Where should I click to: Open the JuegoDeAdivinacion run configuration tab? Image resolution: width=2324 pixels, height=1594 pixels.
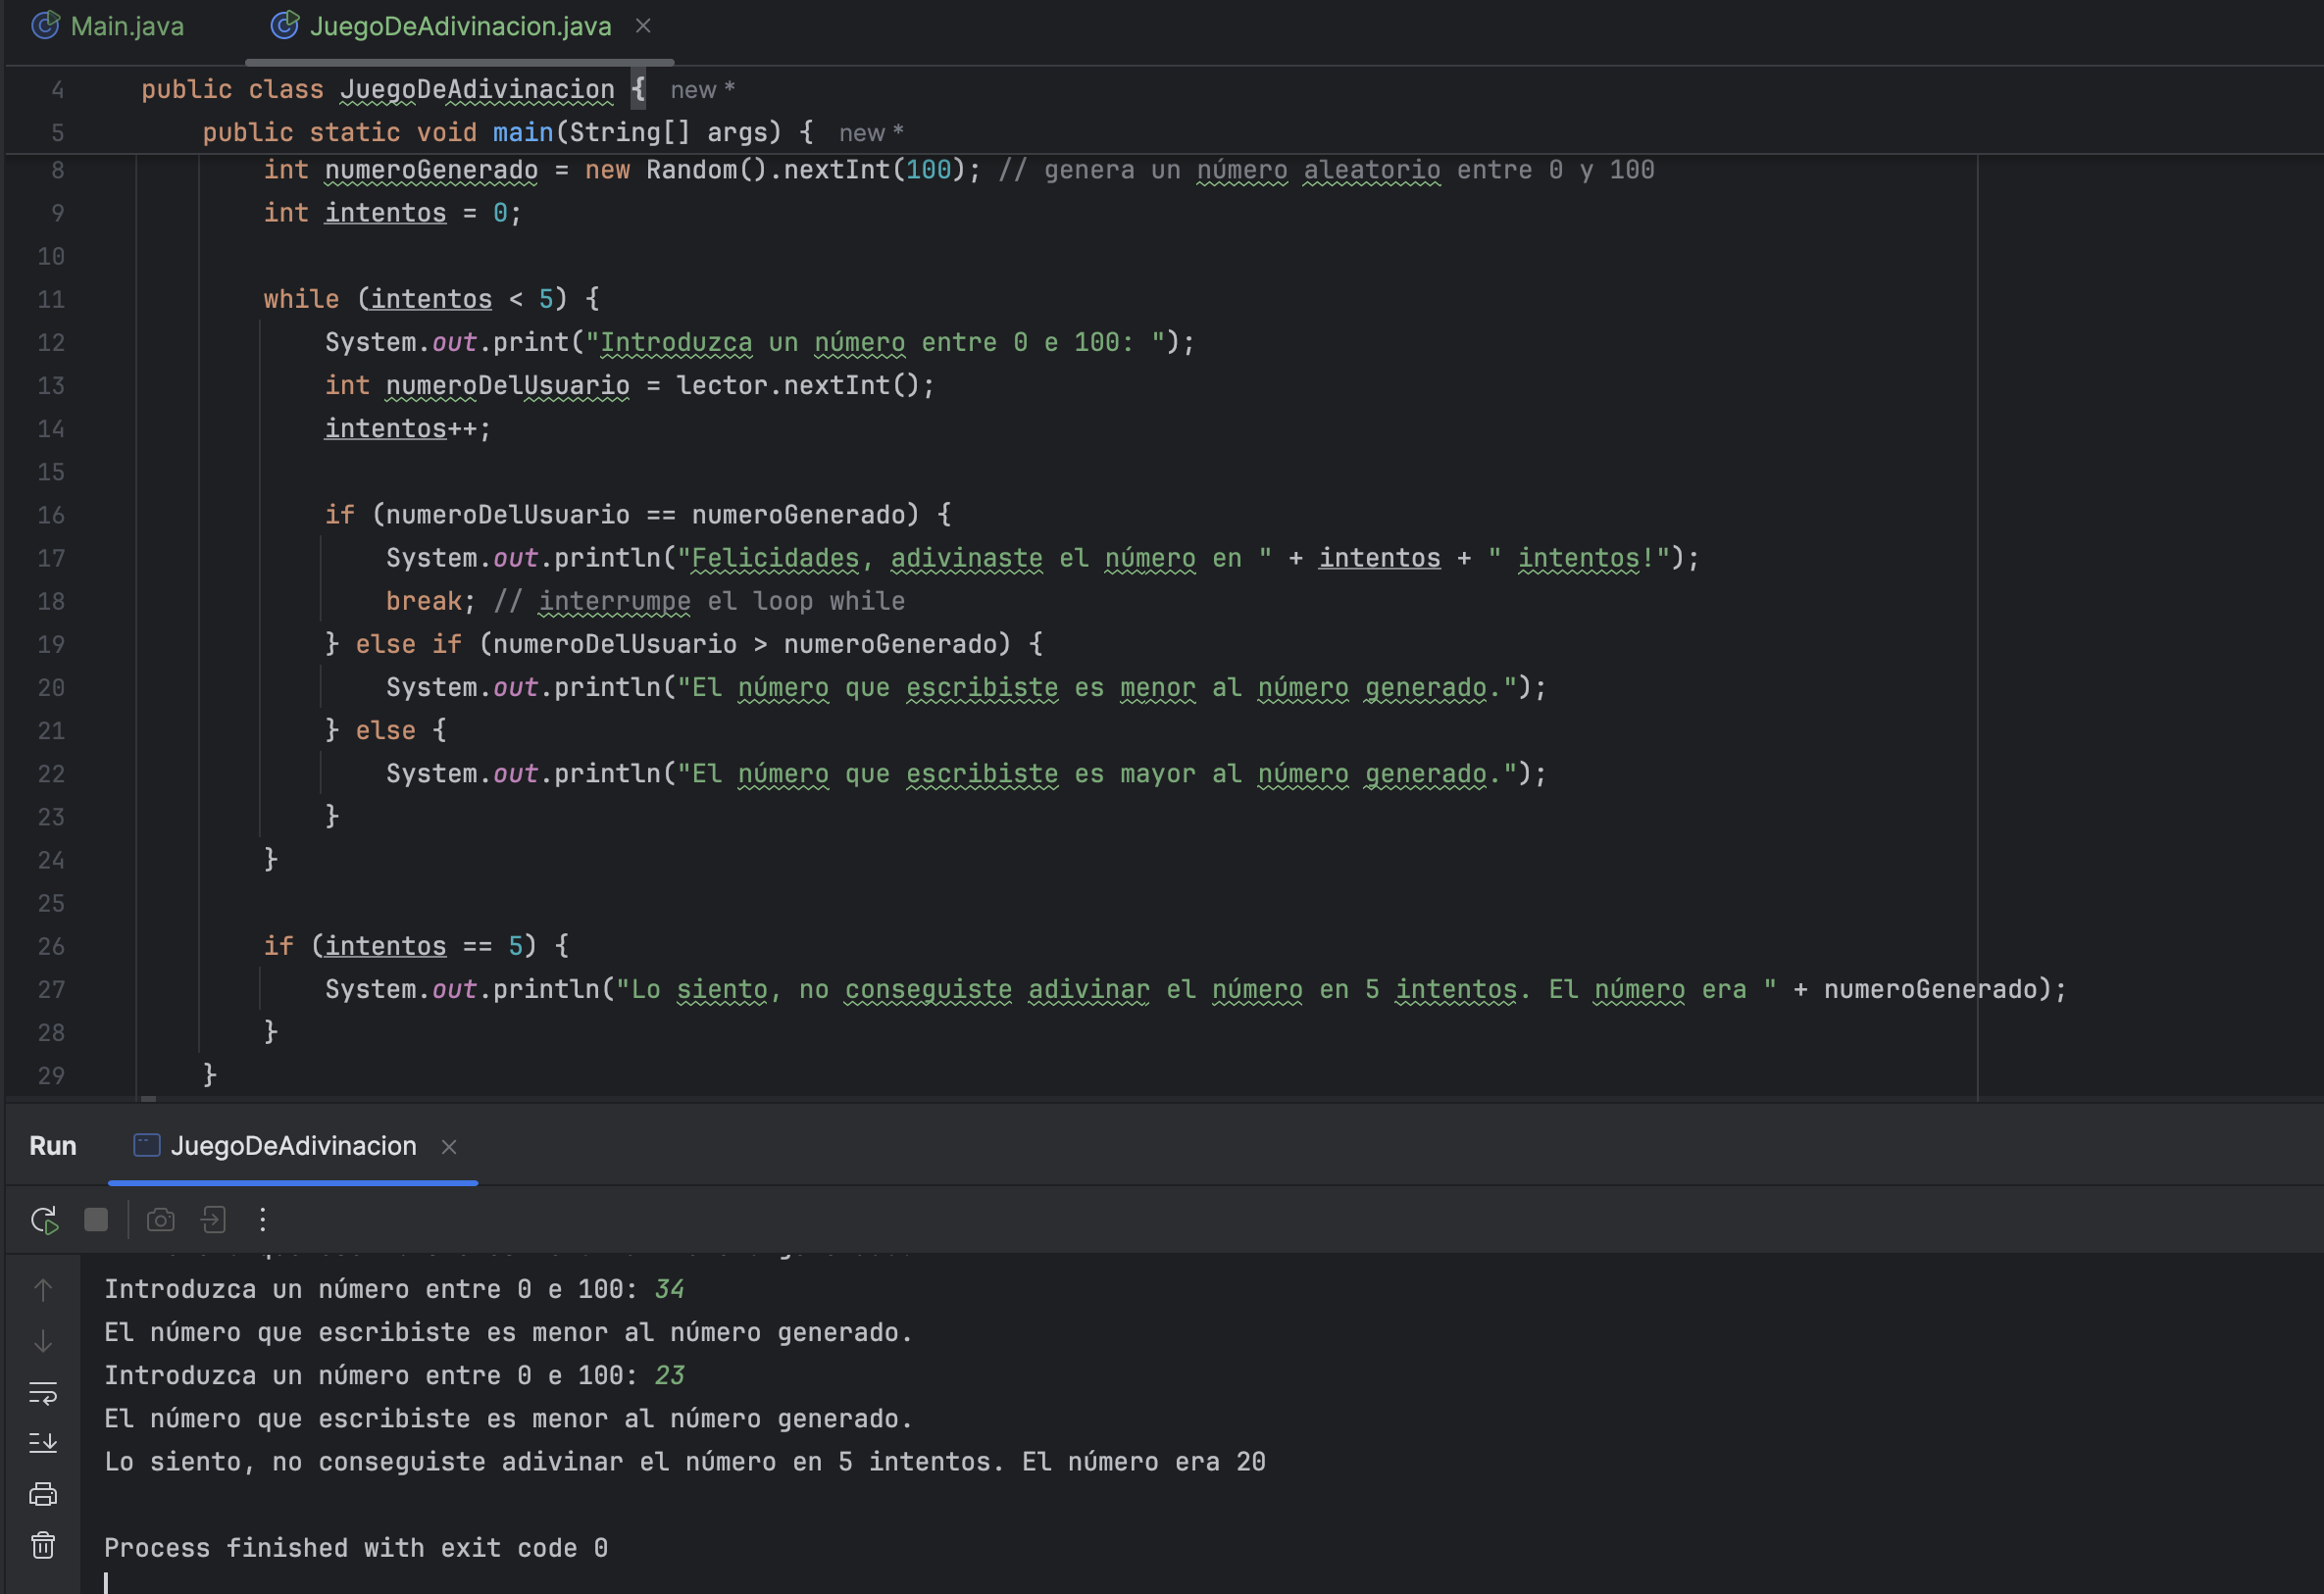coord(293,1146)
